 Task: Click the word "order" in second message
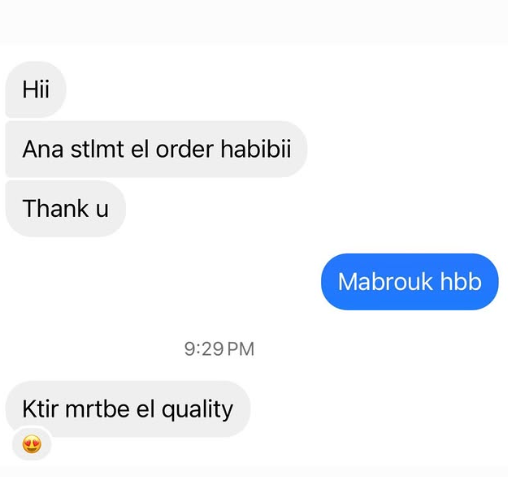click(x=185, y=149)
